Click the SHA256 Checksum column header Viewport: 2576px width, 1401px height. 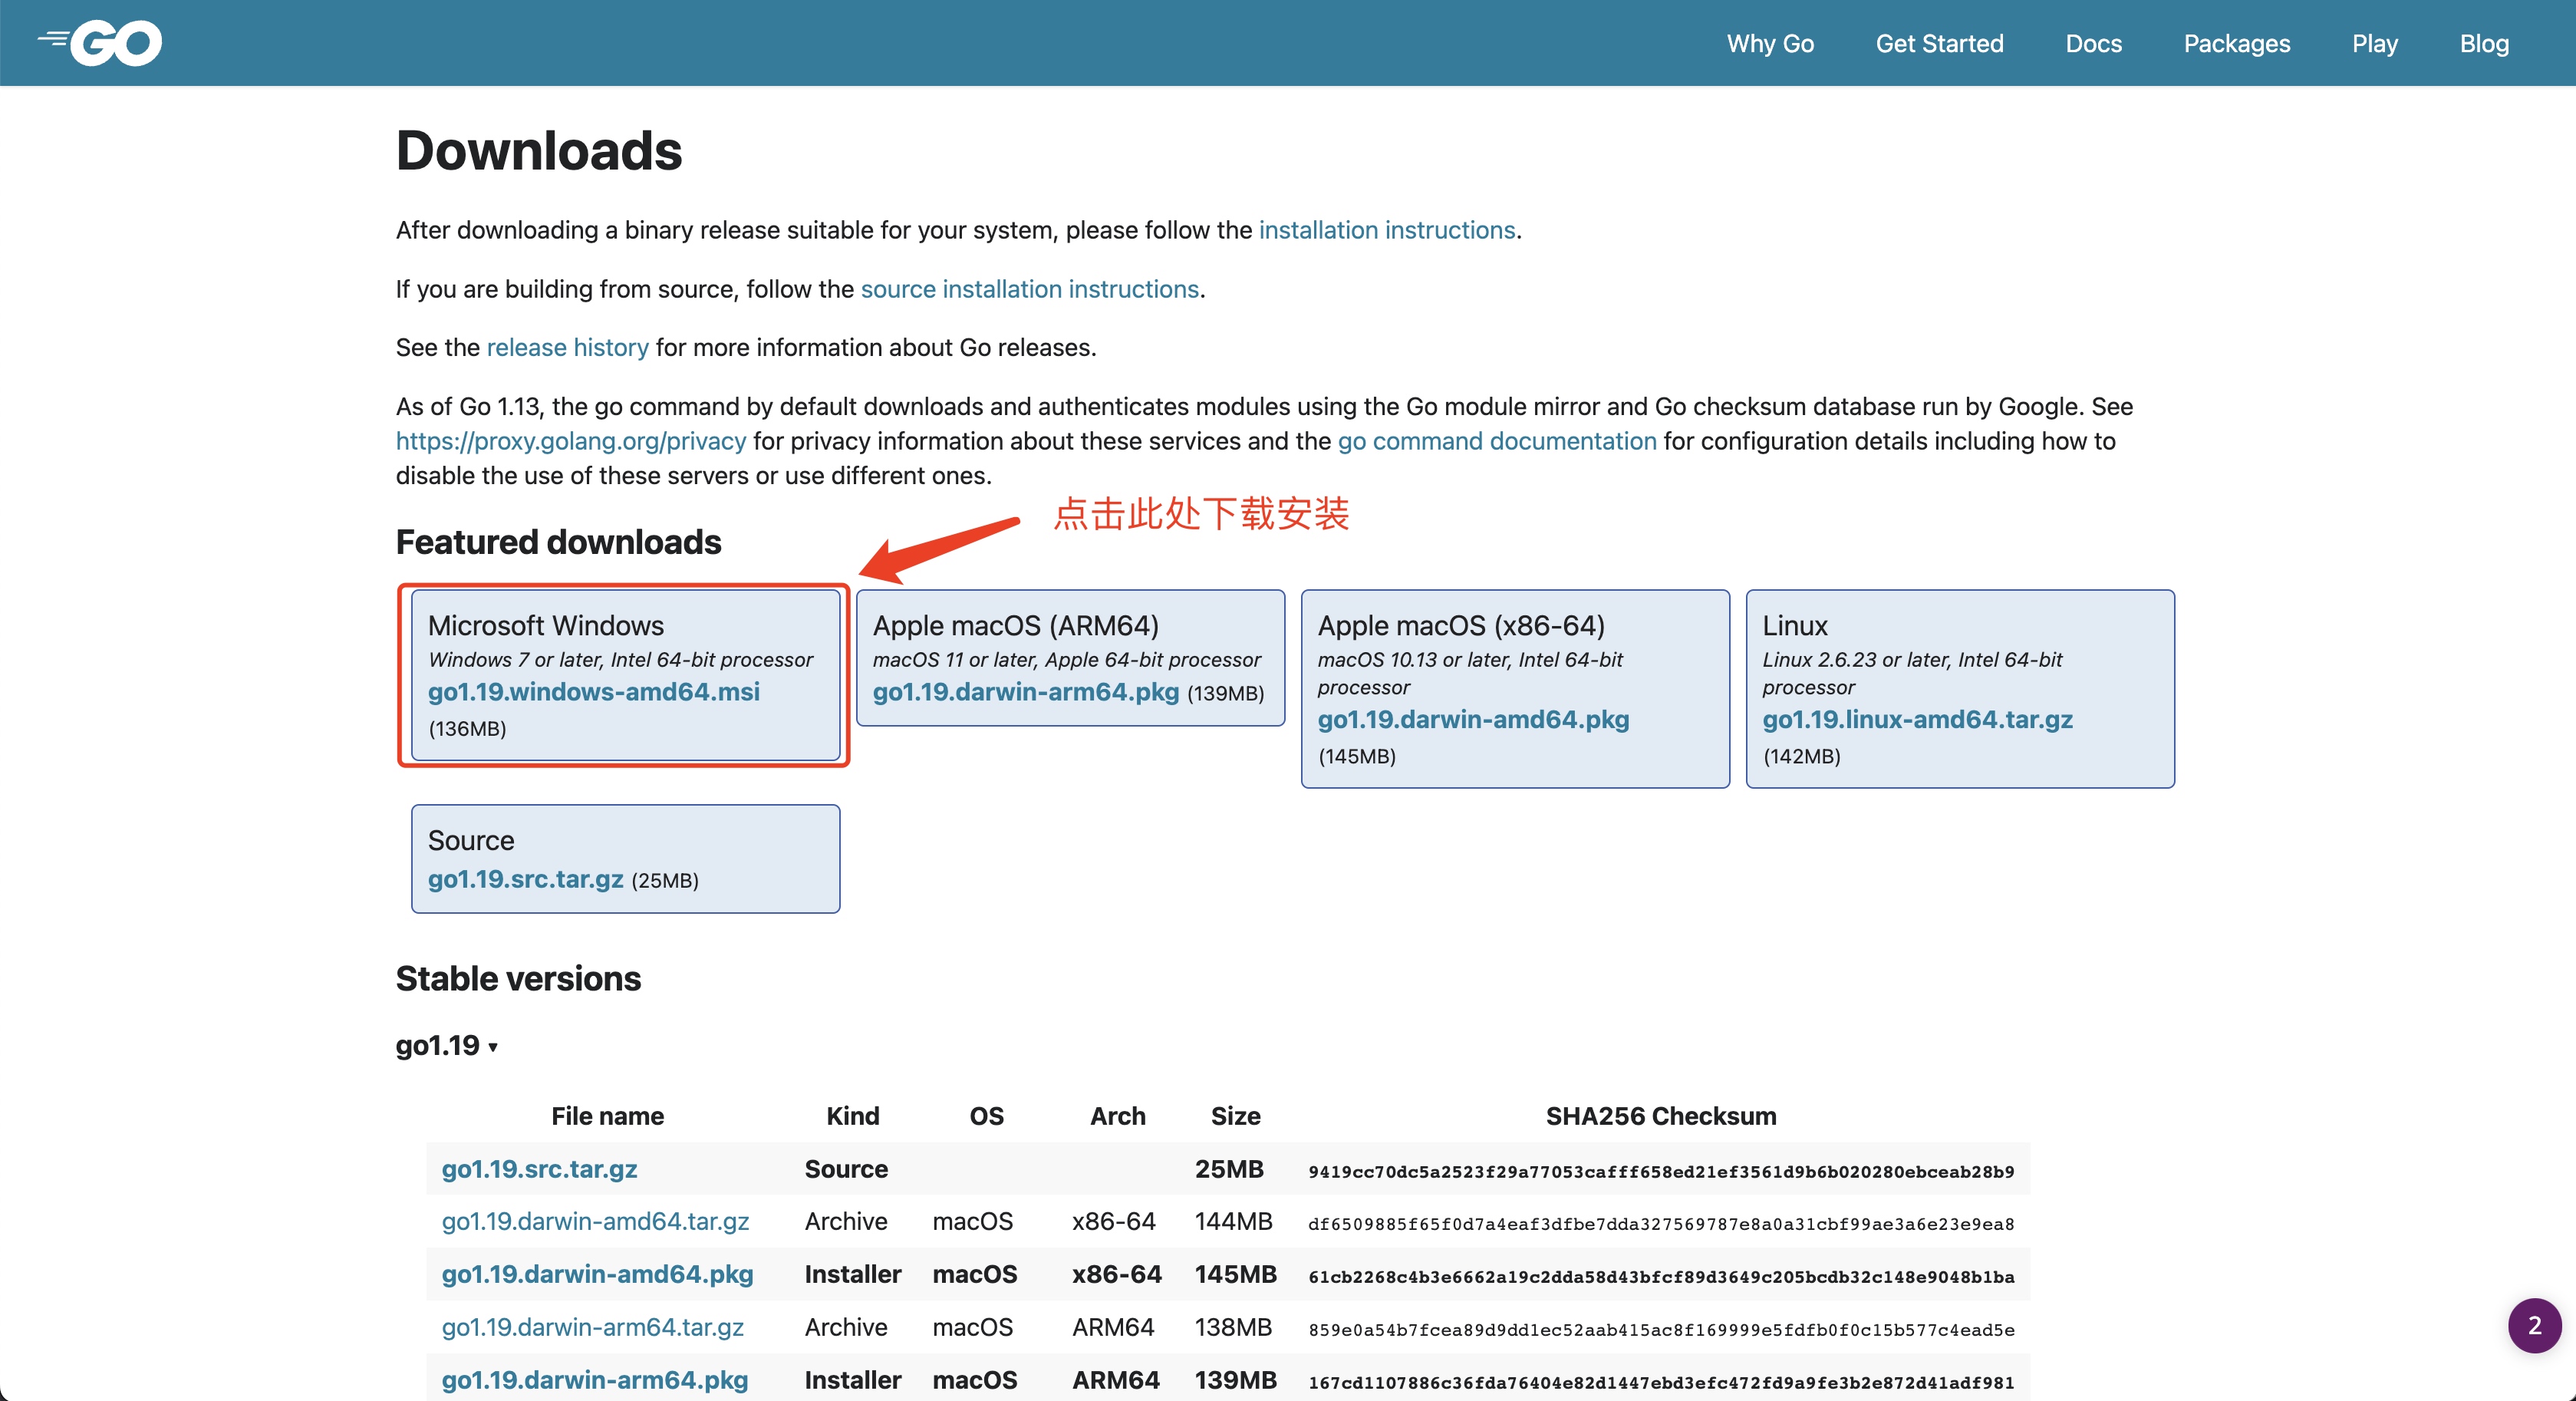click(1660, 1117)
